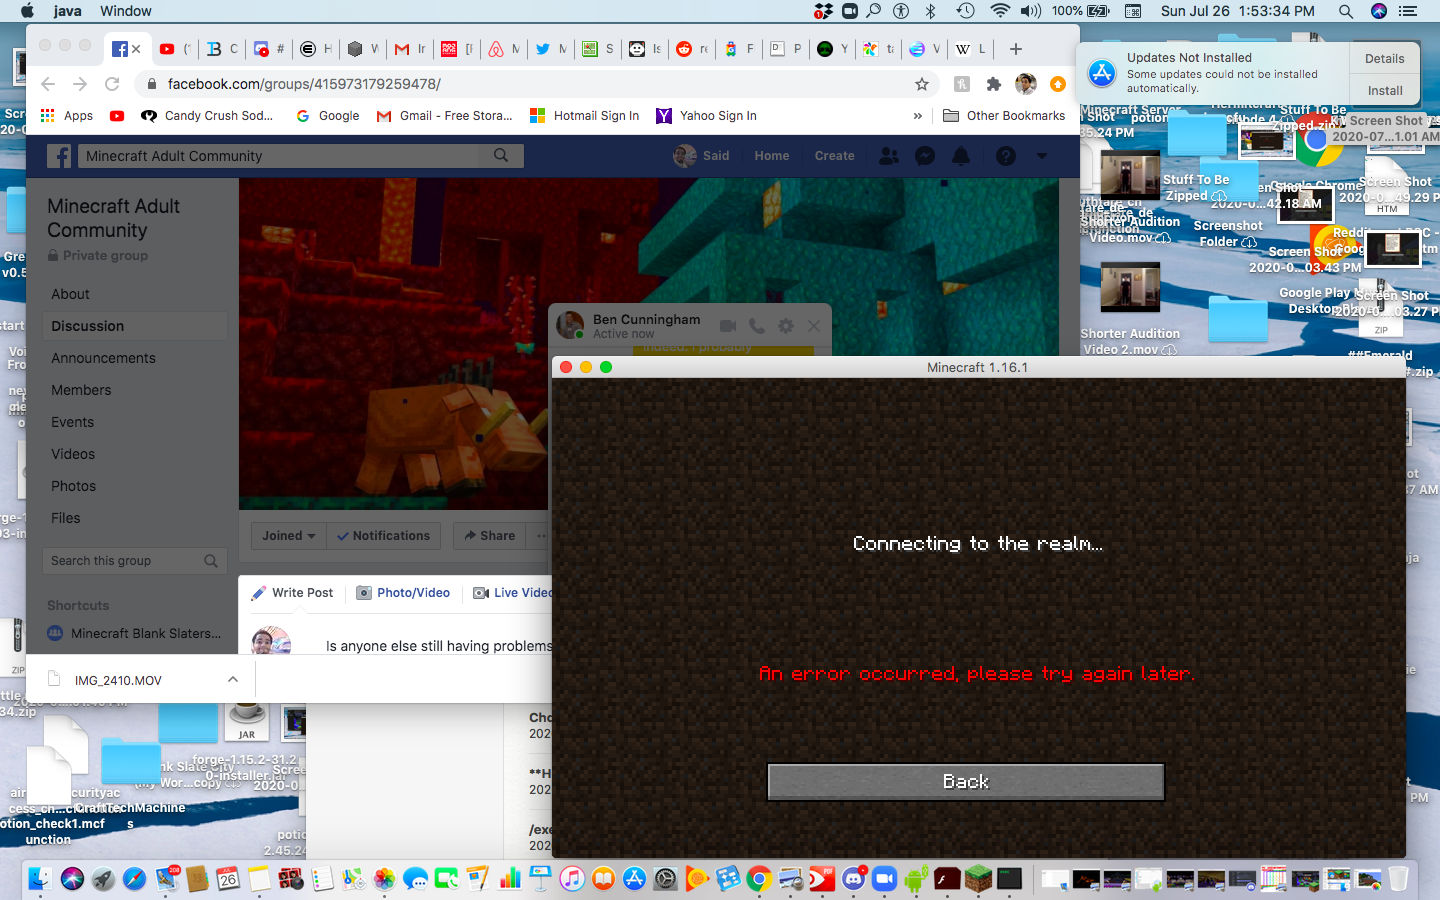Open Calendar app in the Dock
Viewport: 1440px width, 900px height.
pos(228,879)
